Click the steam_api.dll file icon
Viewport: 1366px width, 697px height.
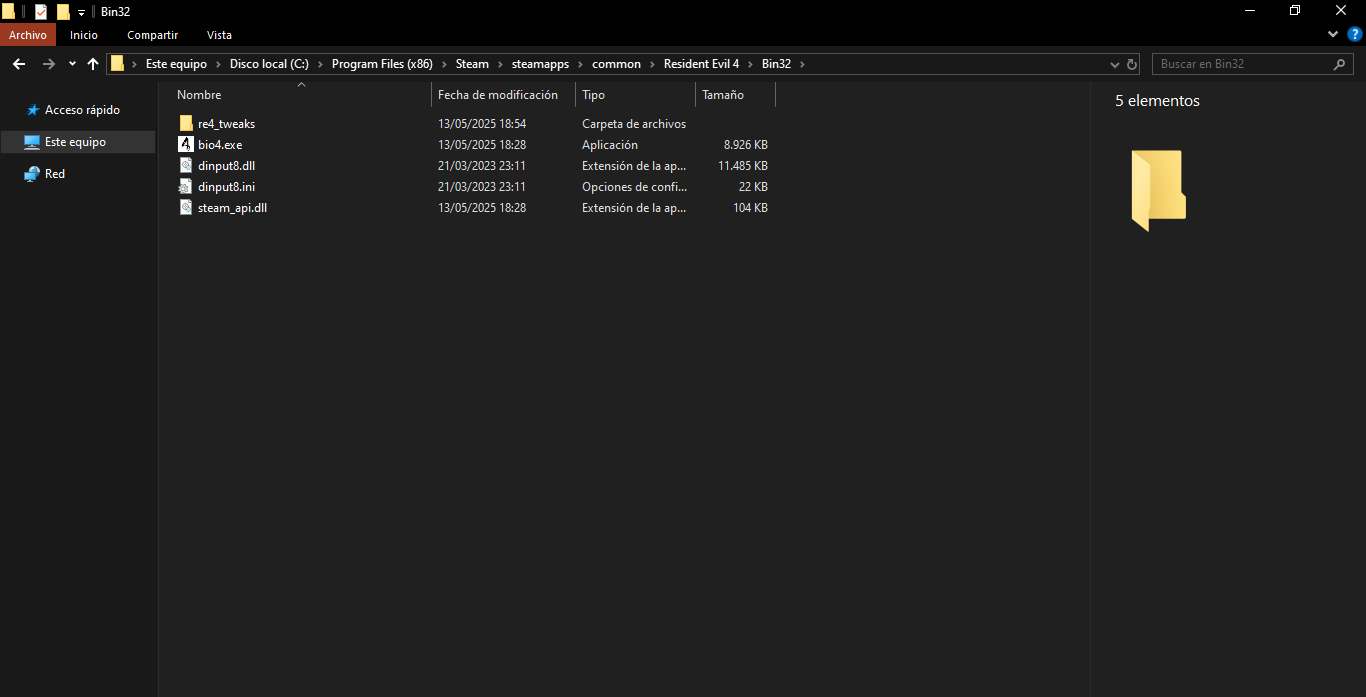click(x=186, y=207)
